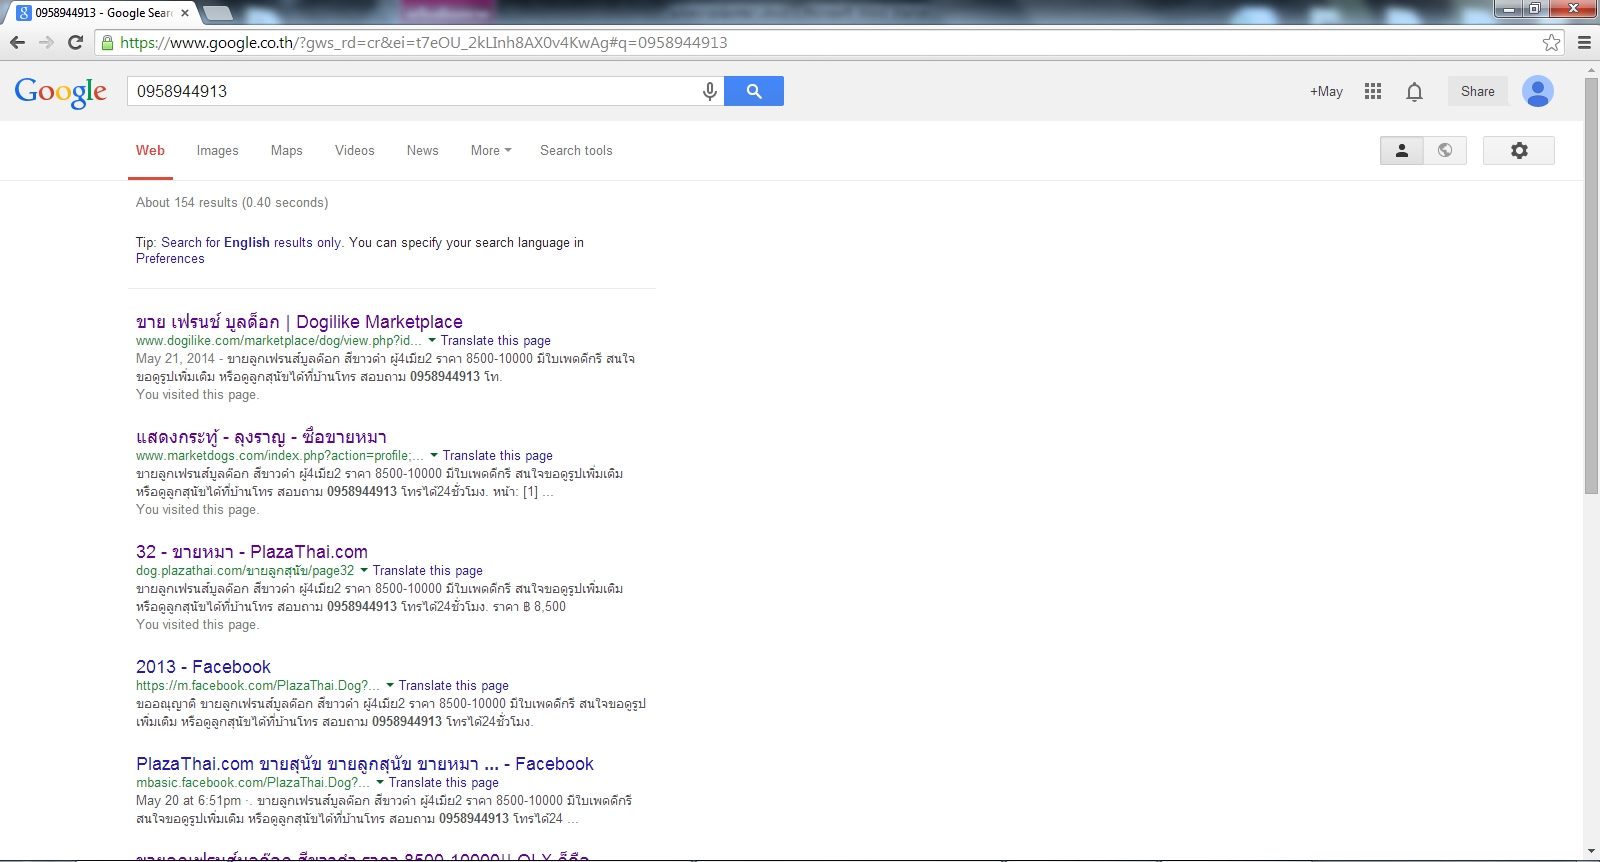Viewport: 1600px width, 862px height.
Task: Open the notifications bell
Action: pos(1414,92)
